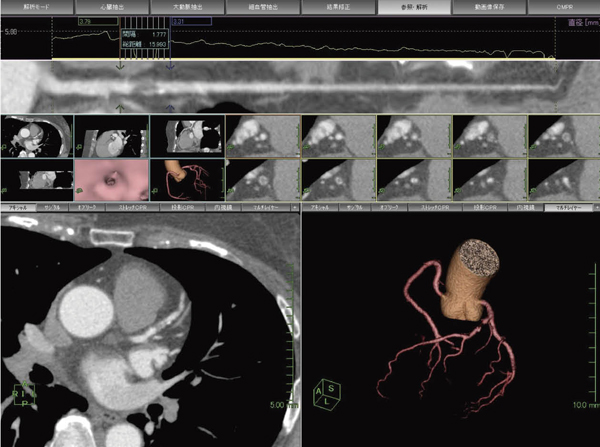
Task: Select the 大動脈抽出 step tab
Action: tap(187, 7)
